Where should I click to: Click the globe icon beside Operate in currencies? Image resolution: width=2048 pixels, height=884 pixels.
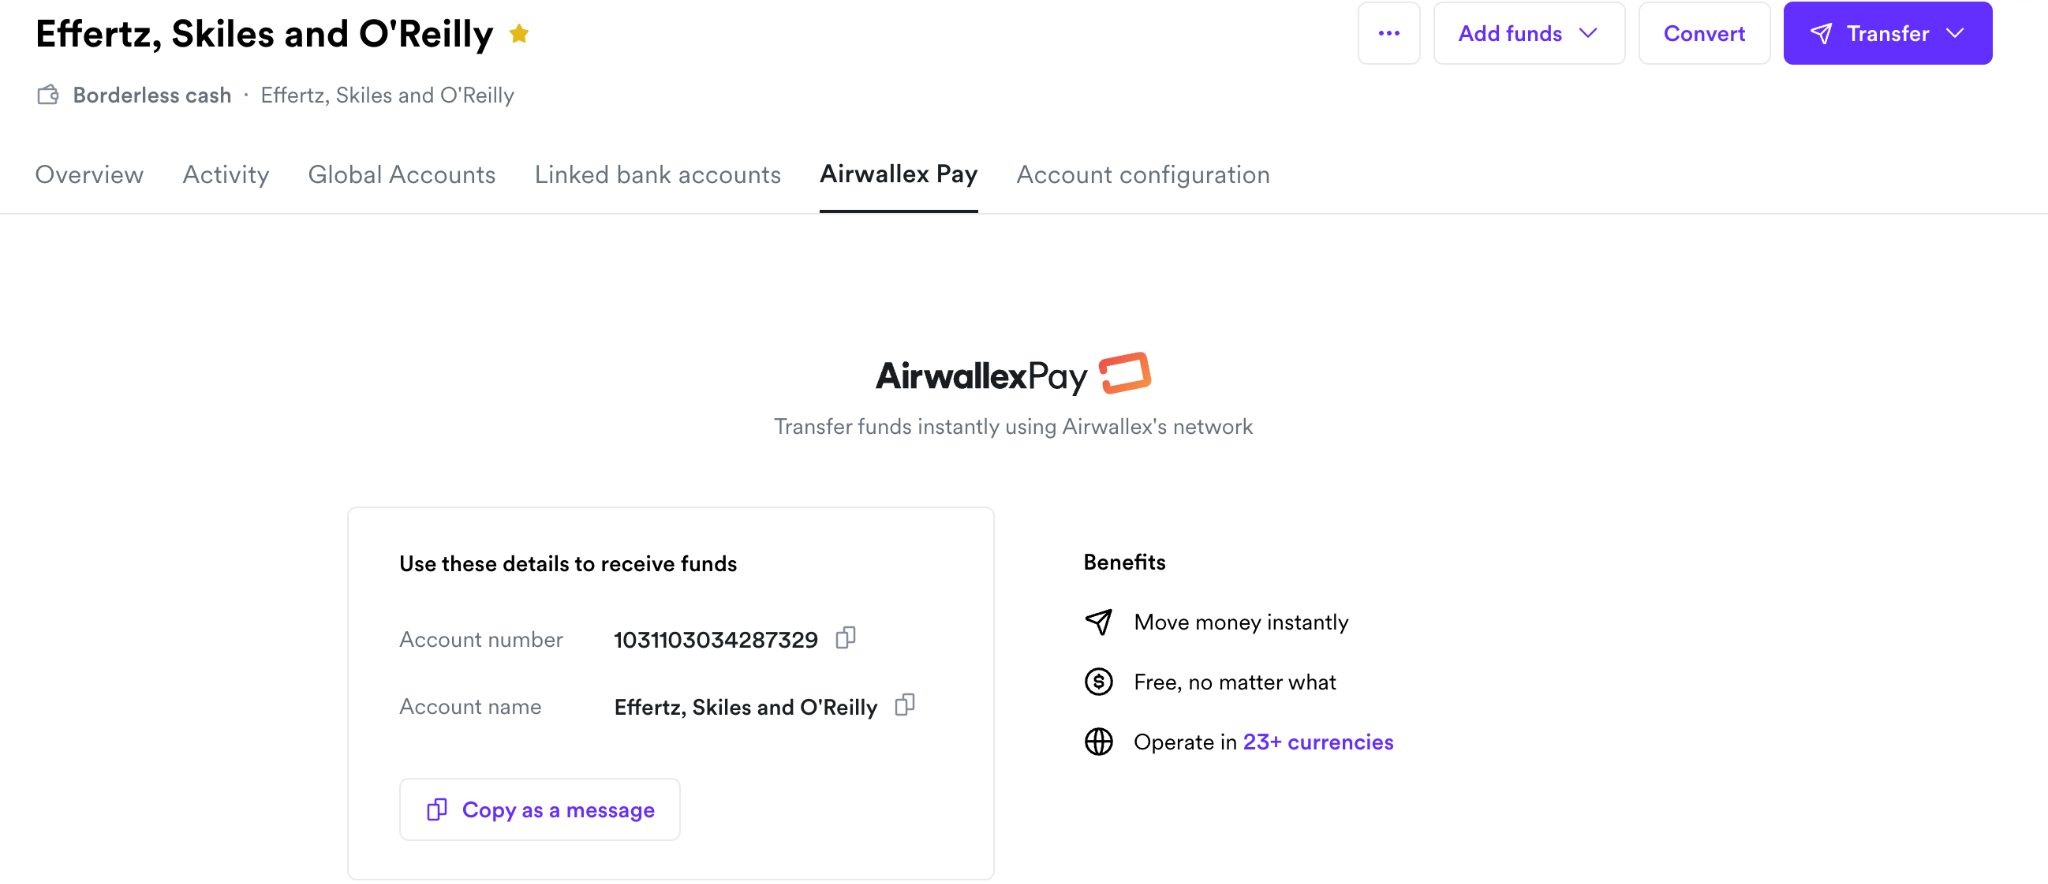[1099, 742]
